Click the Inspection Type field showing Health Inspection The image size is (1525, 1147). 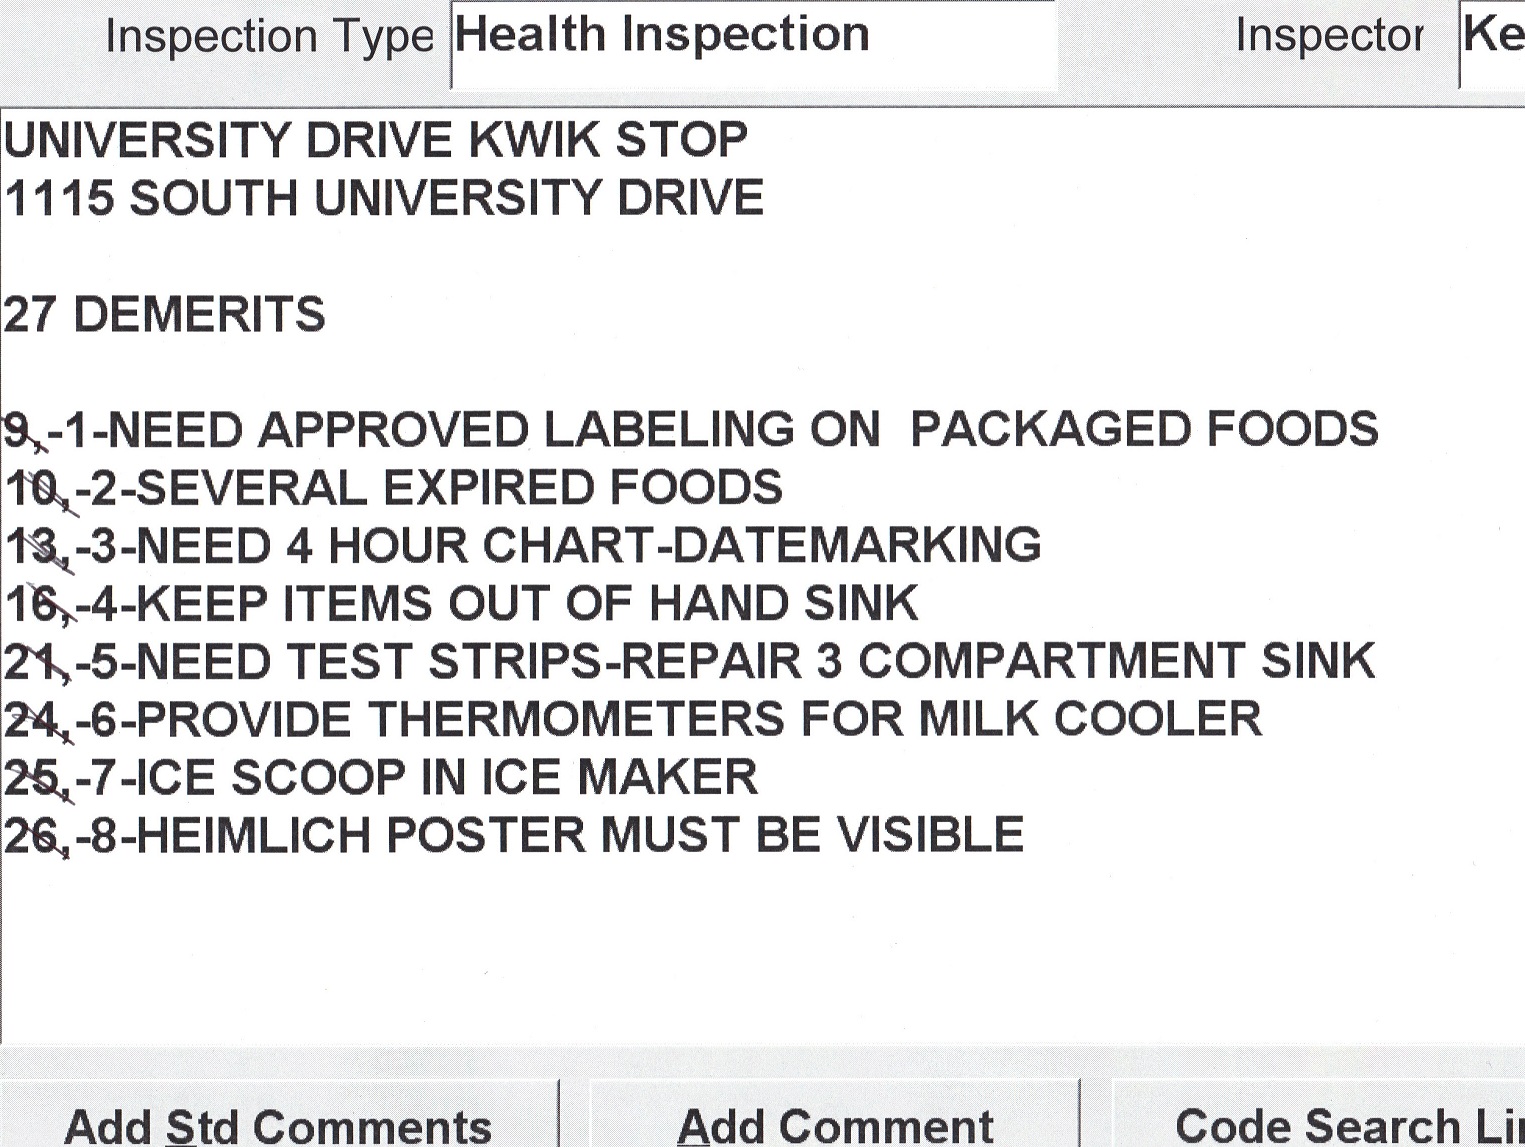pos(753,41)
